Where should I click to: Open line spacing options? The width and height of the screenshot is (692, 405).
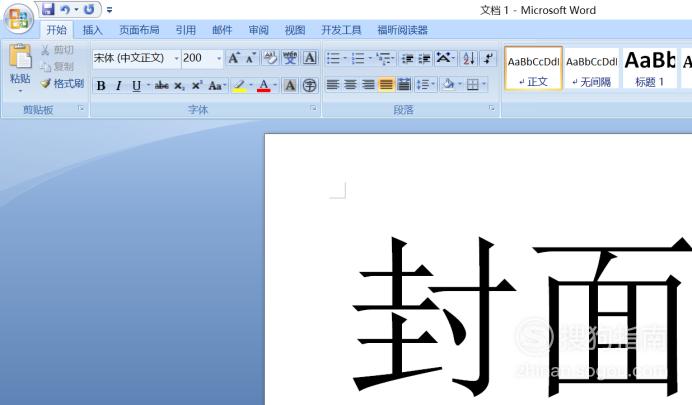[425, 84]
